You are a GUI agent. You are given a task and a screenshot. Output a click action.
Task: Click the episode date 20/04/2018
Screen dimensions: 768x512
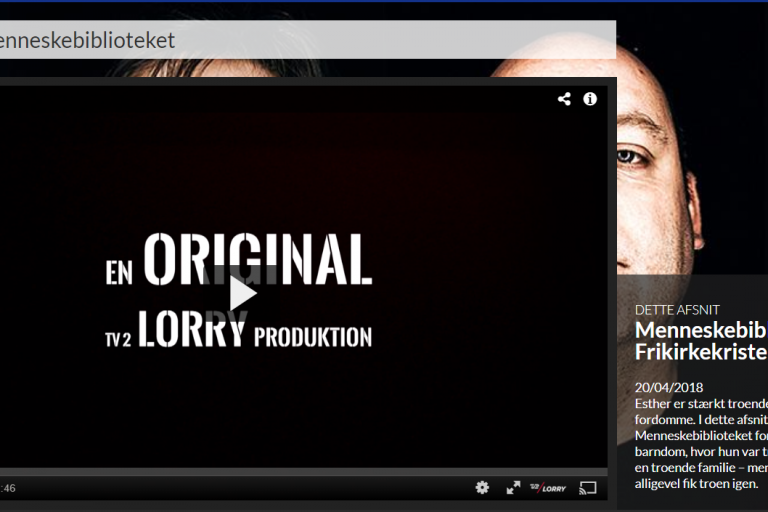pos(669,387)
